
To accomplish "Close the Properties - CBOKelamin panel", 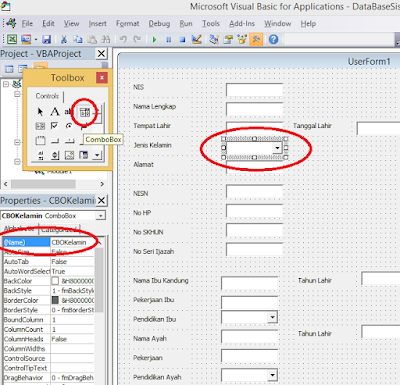I will tap(101, 200).
